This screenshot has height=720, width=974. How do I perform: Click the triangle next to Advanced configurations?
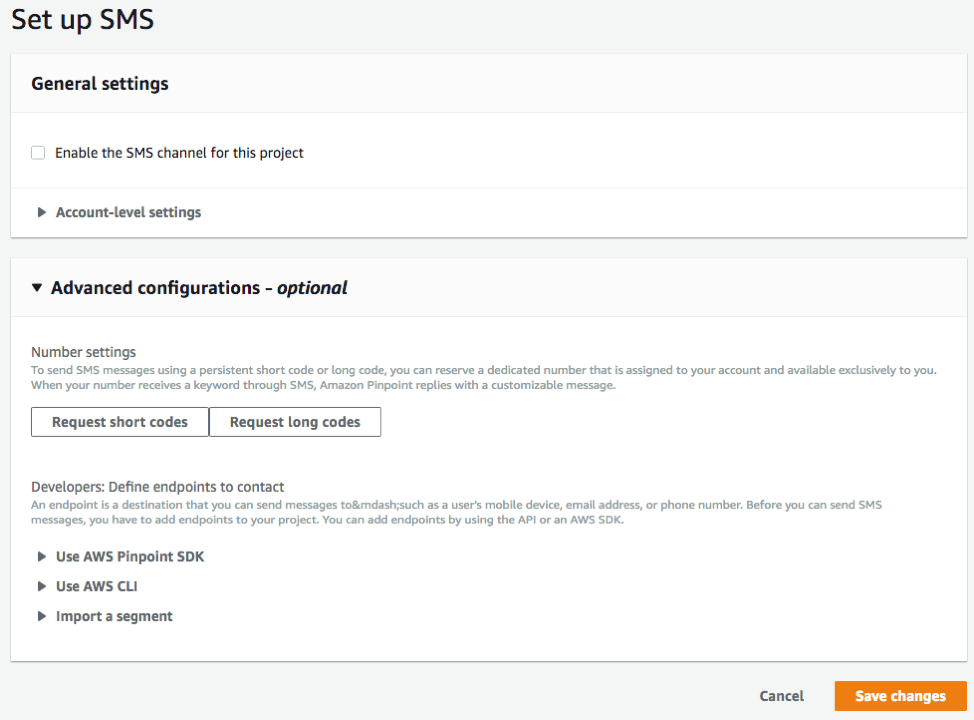point(37,287)
